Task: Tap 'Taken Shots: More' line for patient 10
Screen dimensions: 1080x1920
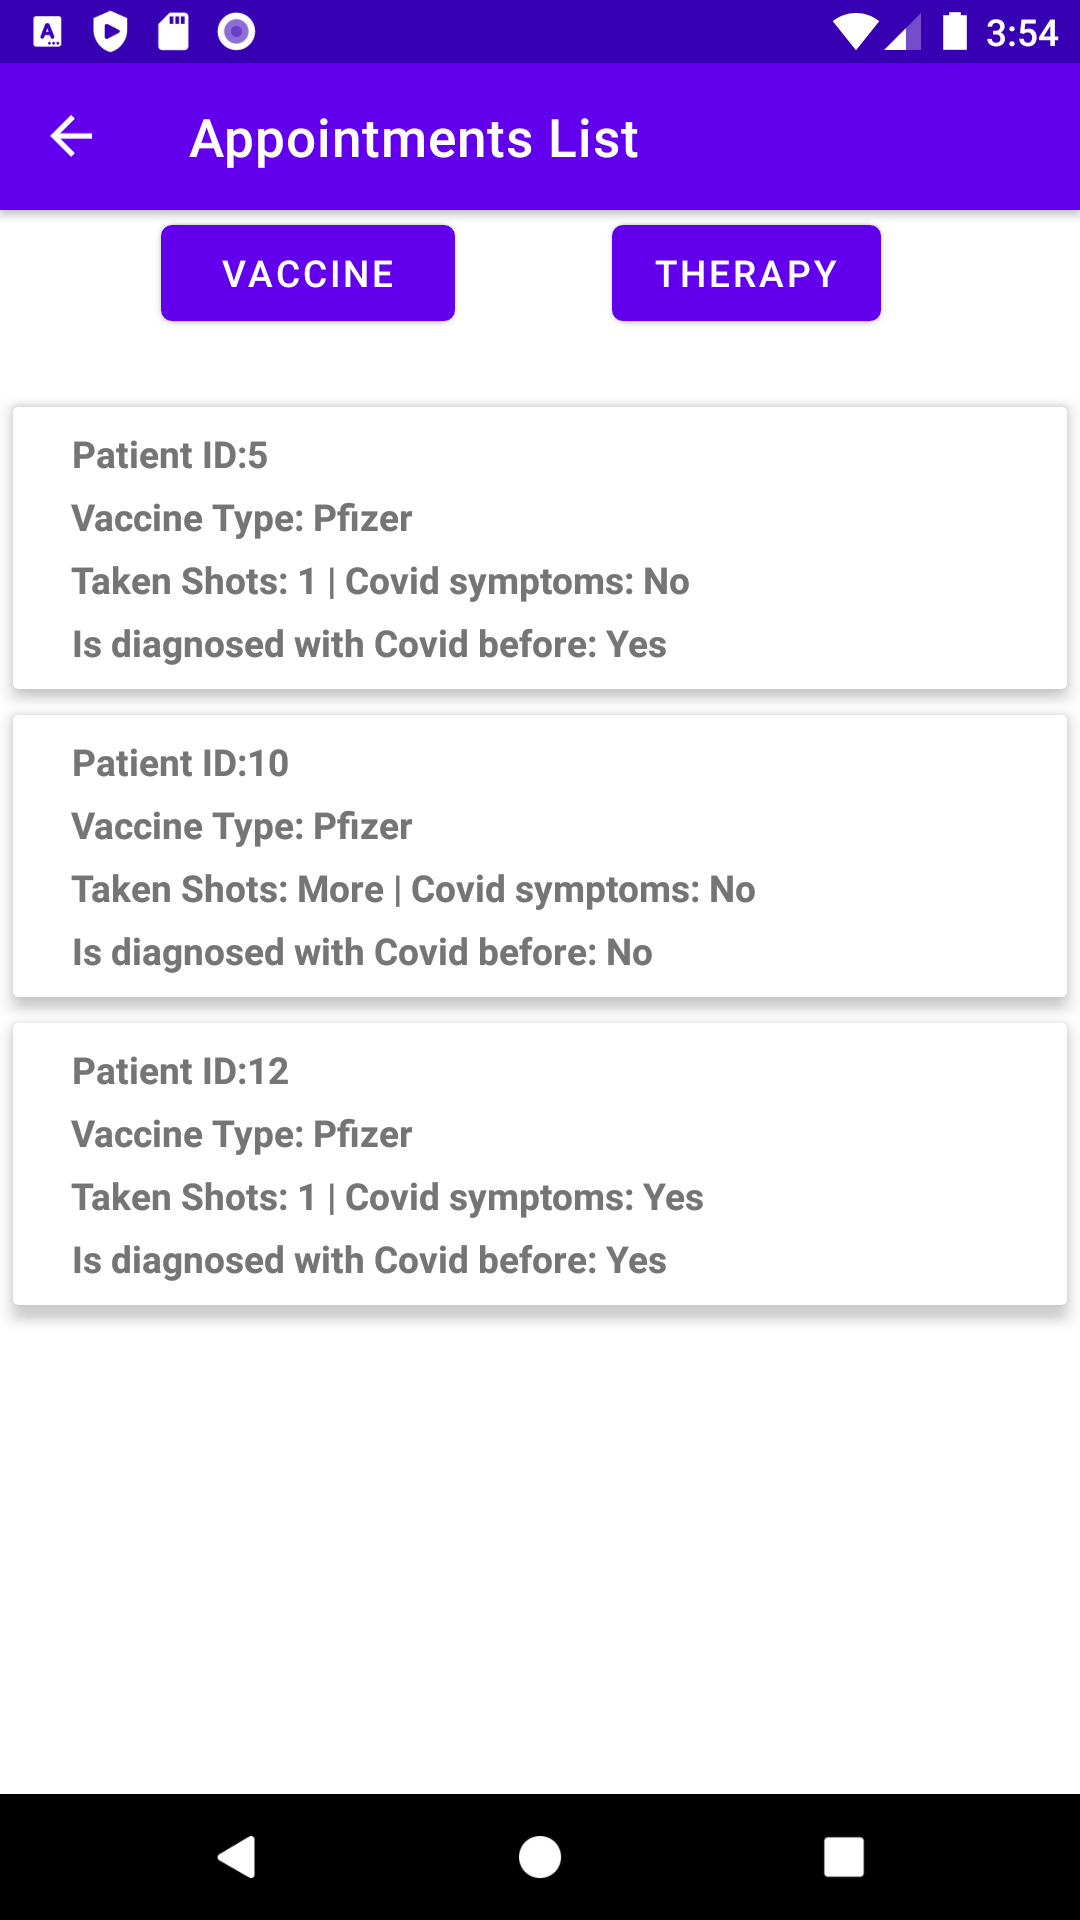Action: point(228,889)
